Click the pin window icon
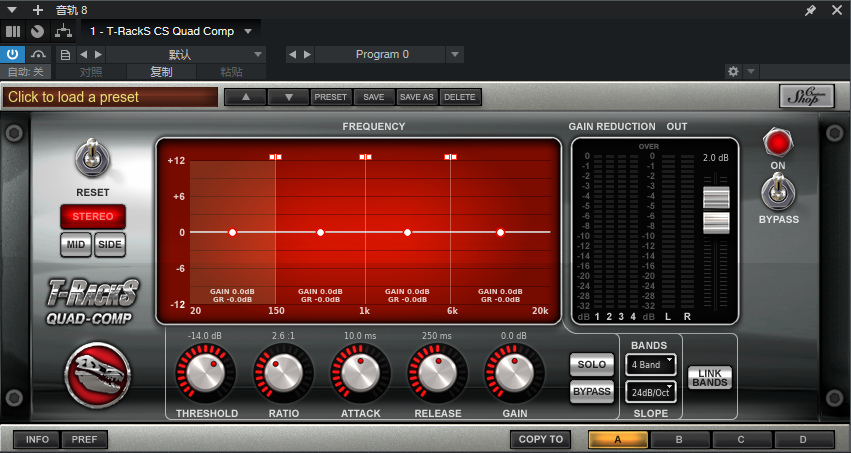This screenshot has width=851, height=453. [810, 10]
